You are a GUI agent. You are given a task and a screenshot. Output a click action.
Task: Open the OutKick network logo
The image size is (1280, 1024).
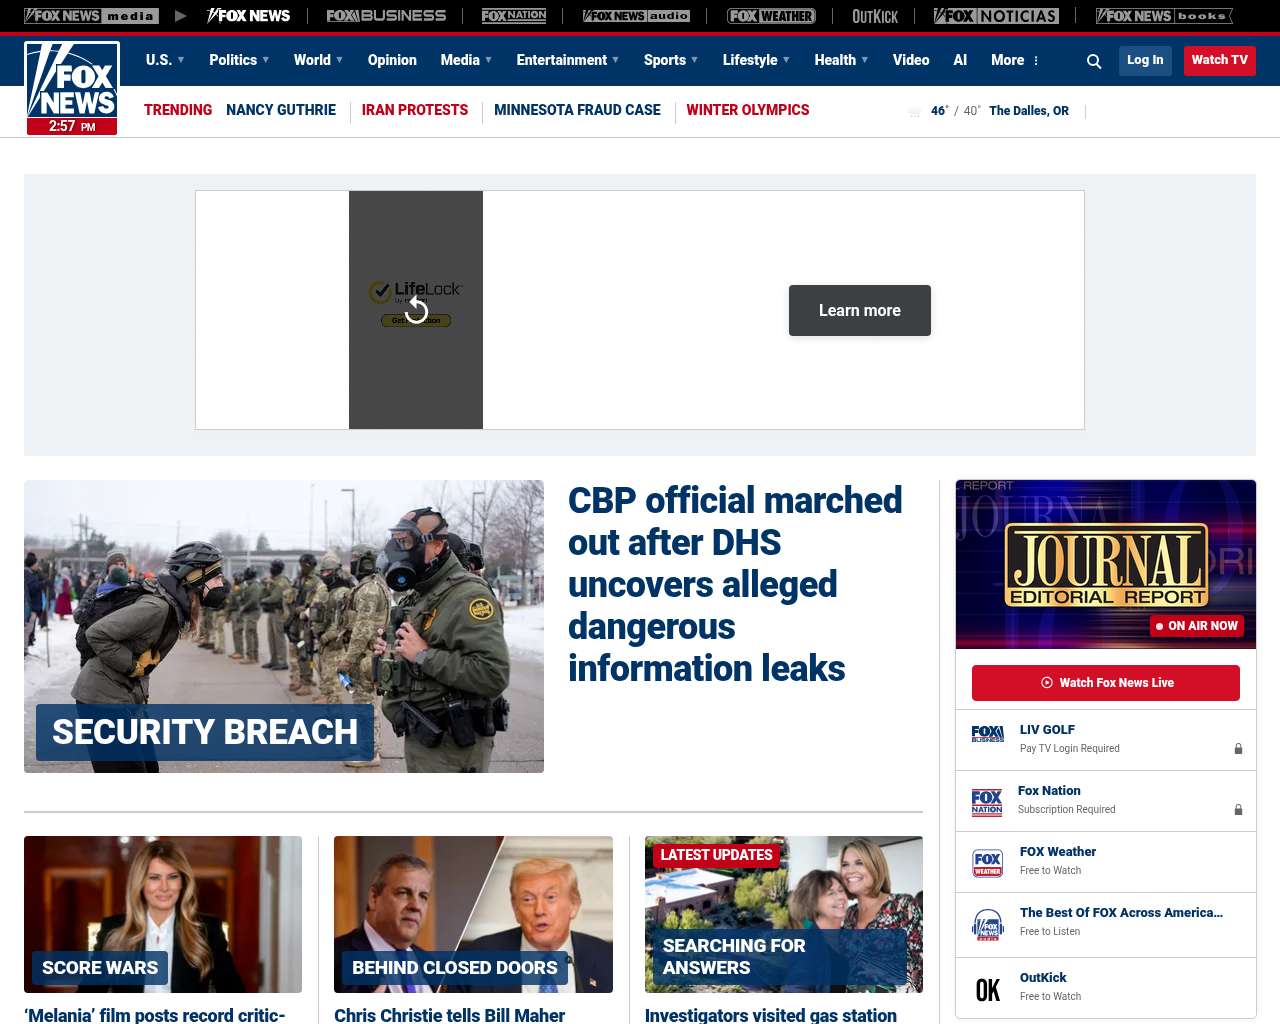tap(875, 16)
